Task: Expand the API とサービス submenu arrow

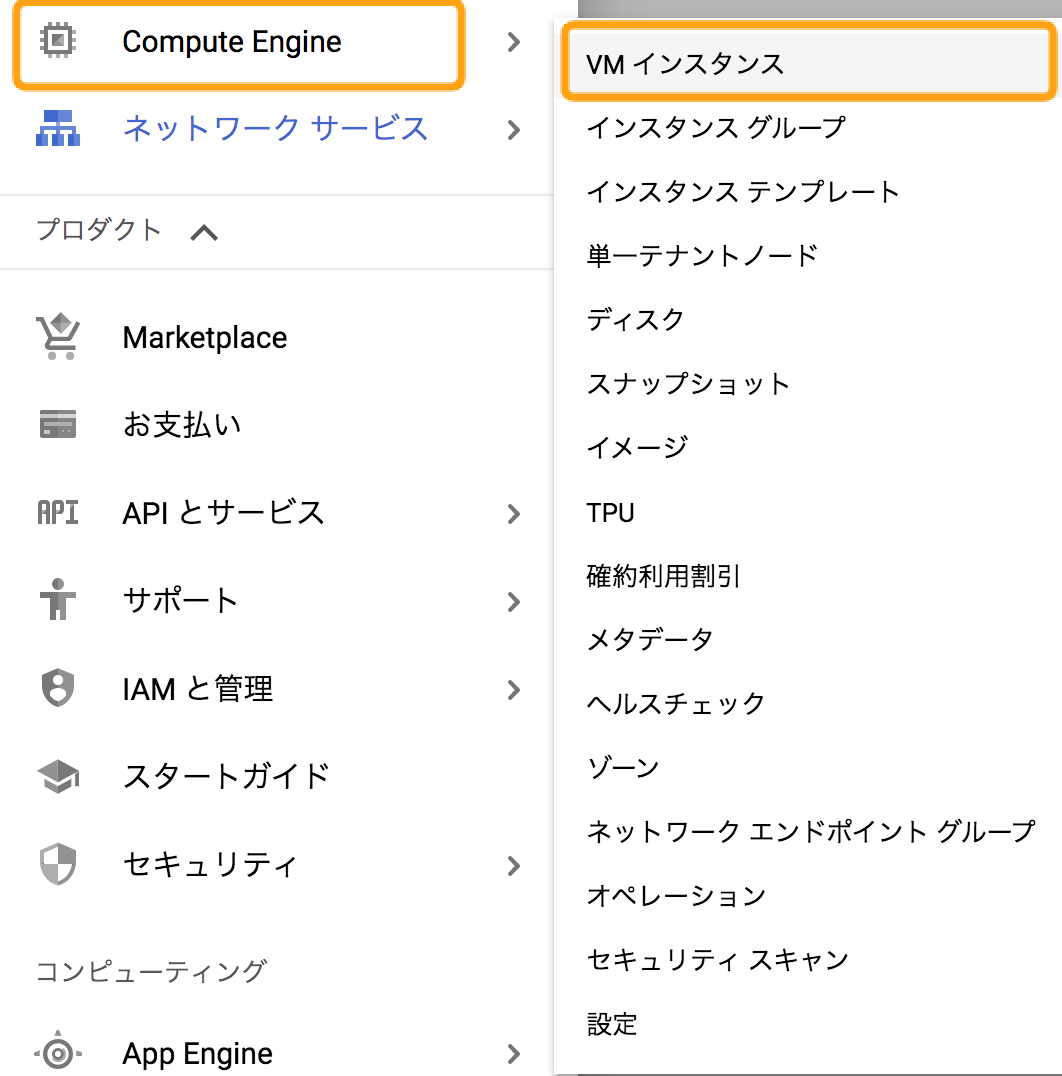Action: [x=514, y=514]
